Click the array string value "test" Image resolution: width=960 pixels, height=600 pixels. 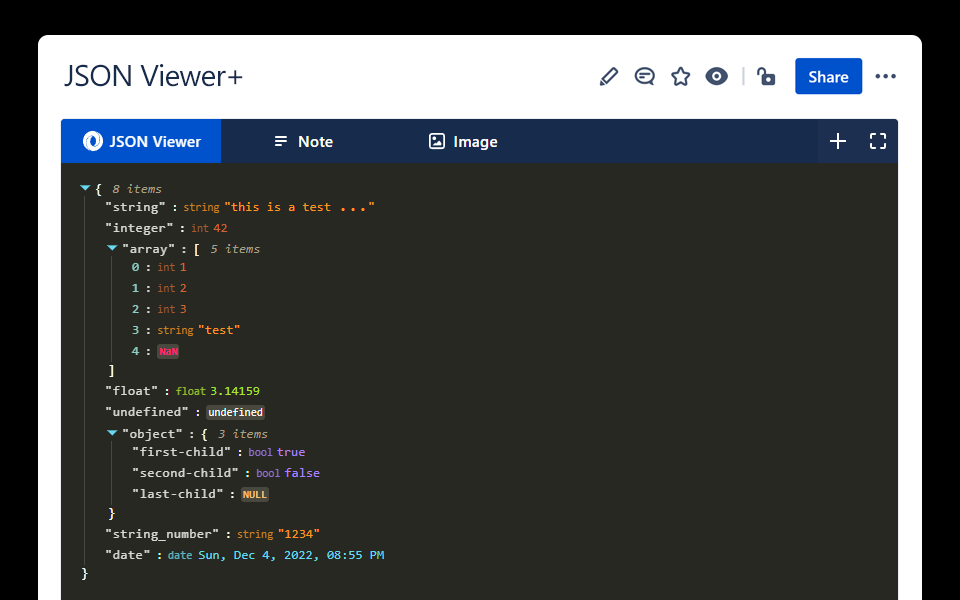click(x=219, y=330)
